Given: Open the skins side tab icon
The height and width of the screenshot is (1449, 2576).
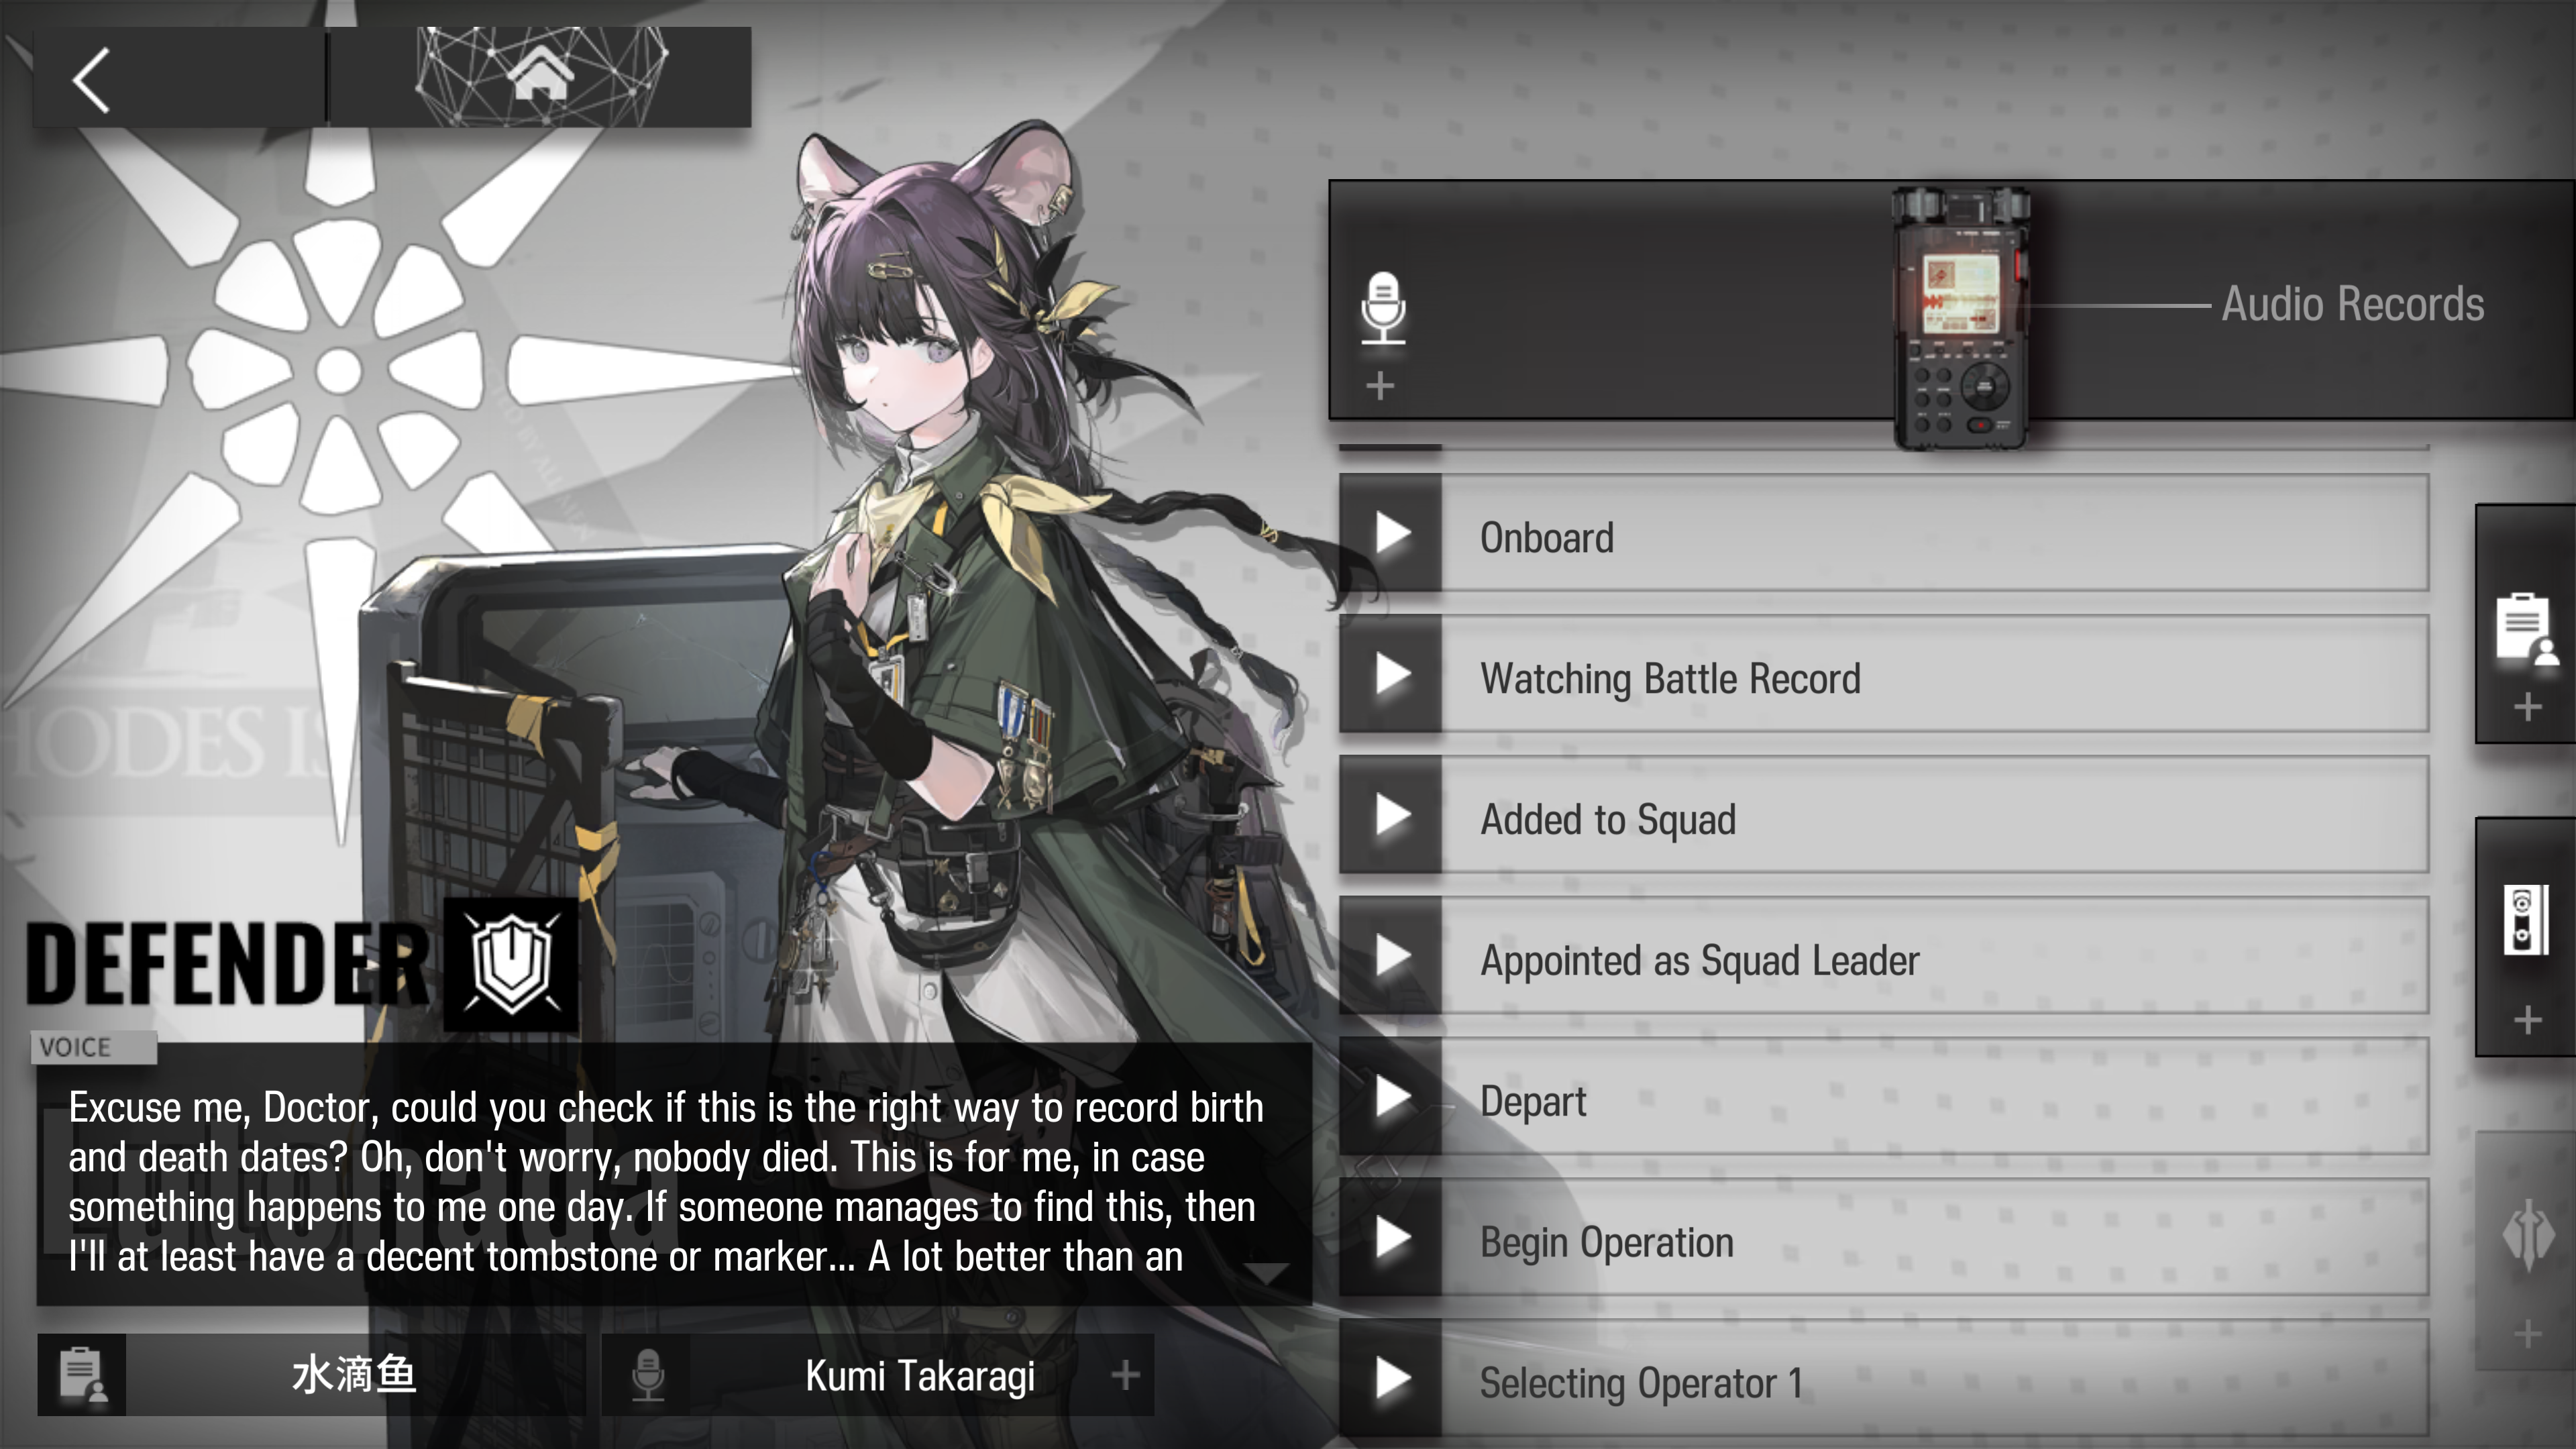Looking at the screenshot, I should (x=2527, y=1234).
